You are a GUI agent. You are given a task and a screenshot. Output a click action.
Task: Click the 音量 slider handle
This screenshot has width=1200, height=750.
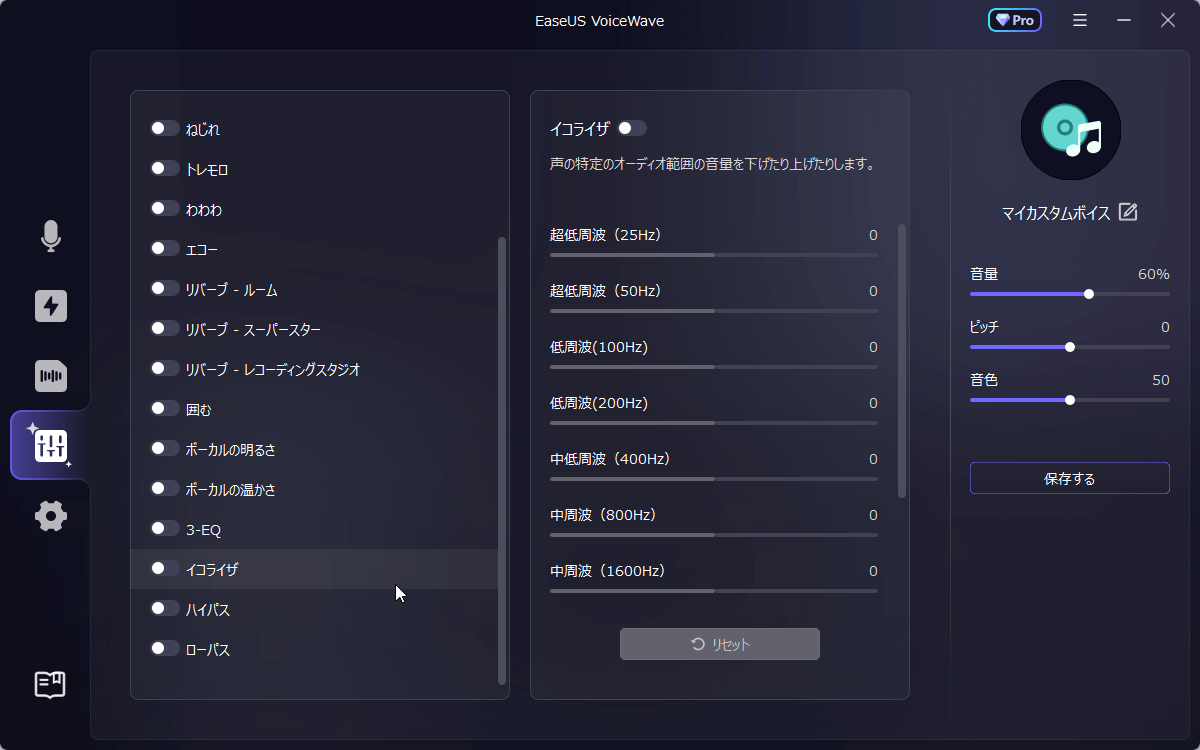tap(1089, 294)
